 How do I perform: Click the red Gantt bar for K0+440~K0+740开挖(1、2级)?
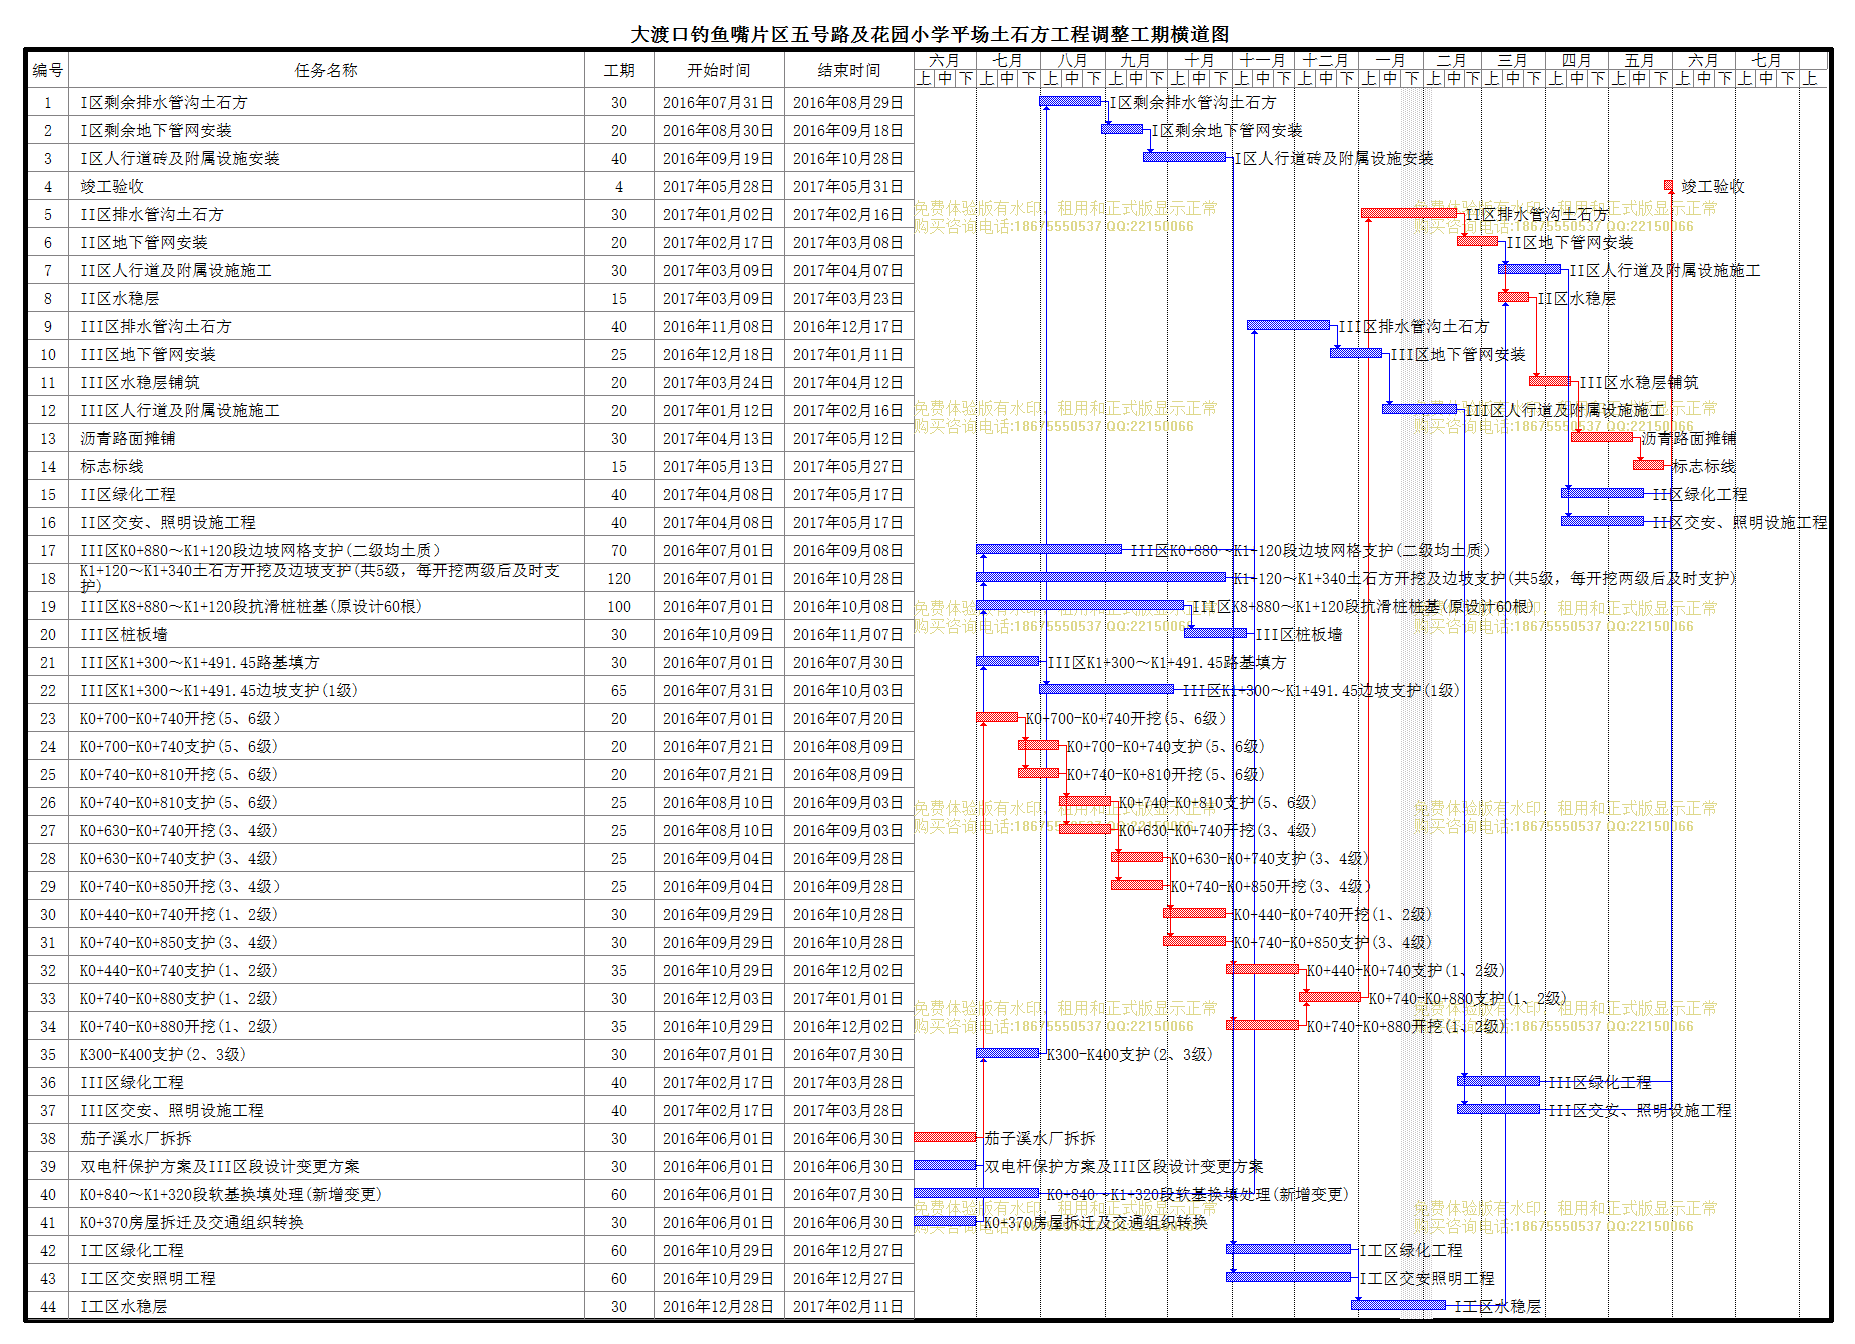click(1195, 913)
